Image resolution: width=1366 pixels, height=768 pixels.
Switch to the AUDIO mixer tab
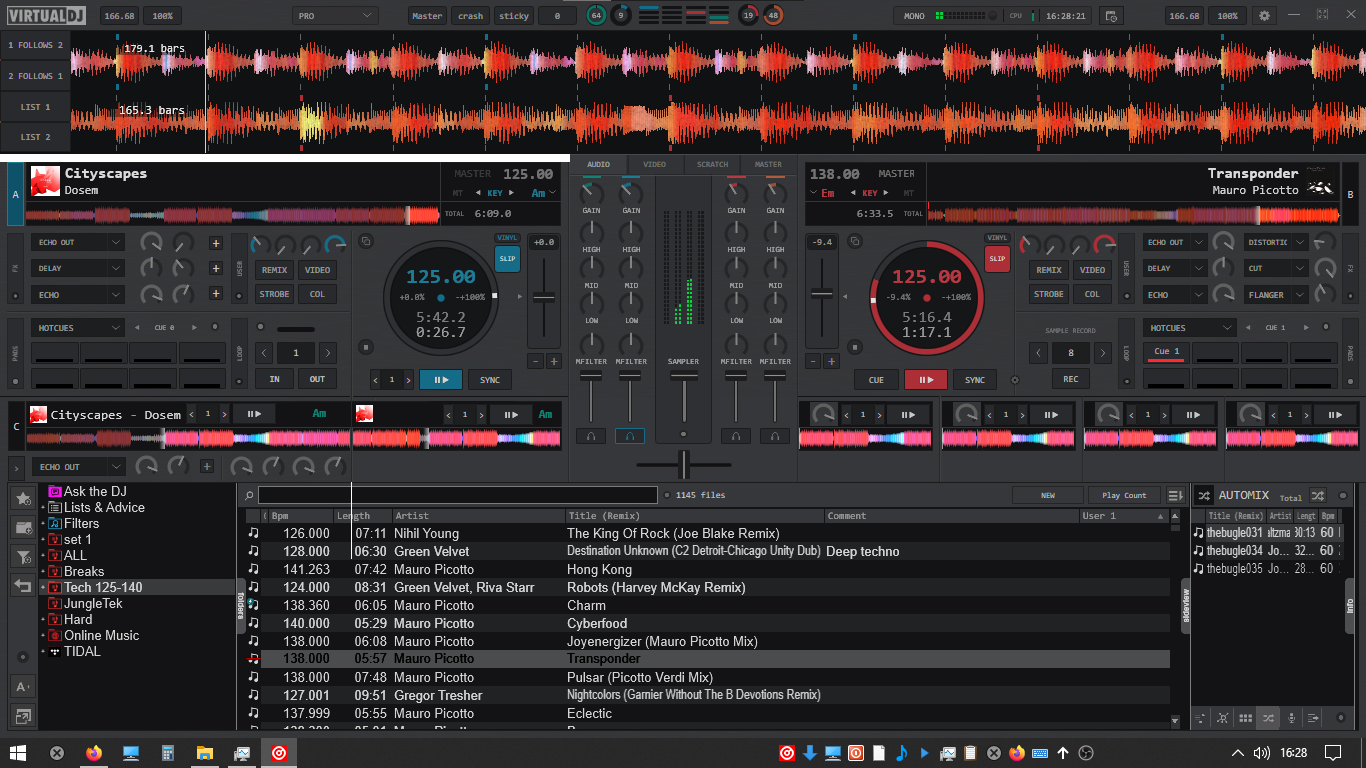(598, 165)
